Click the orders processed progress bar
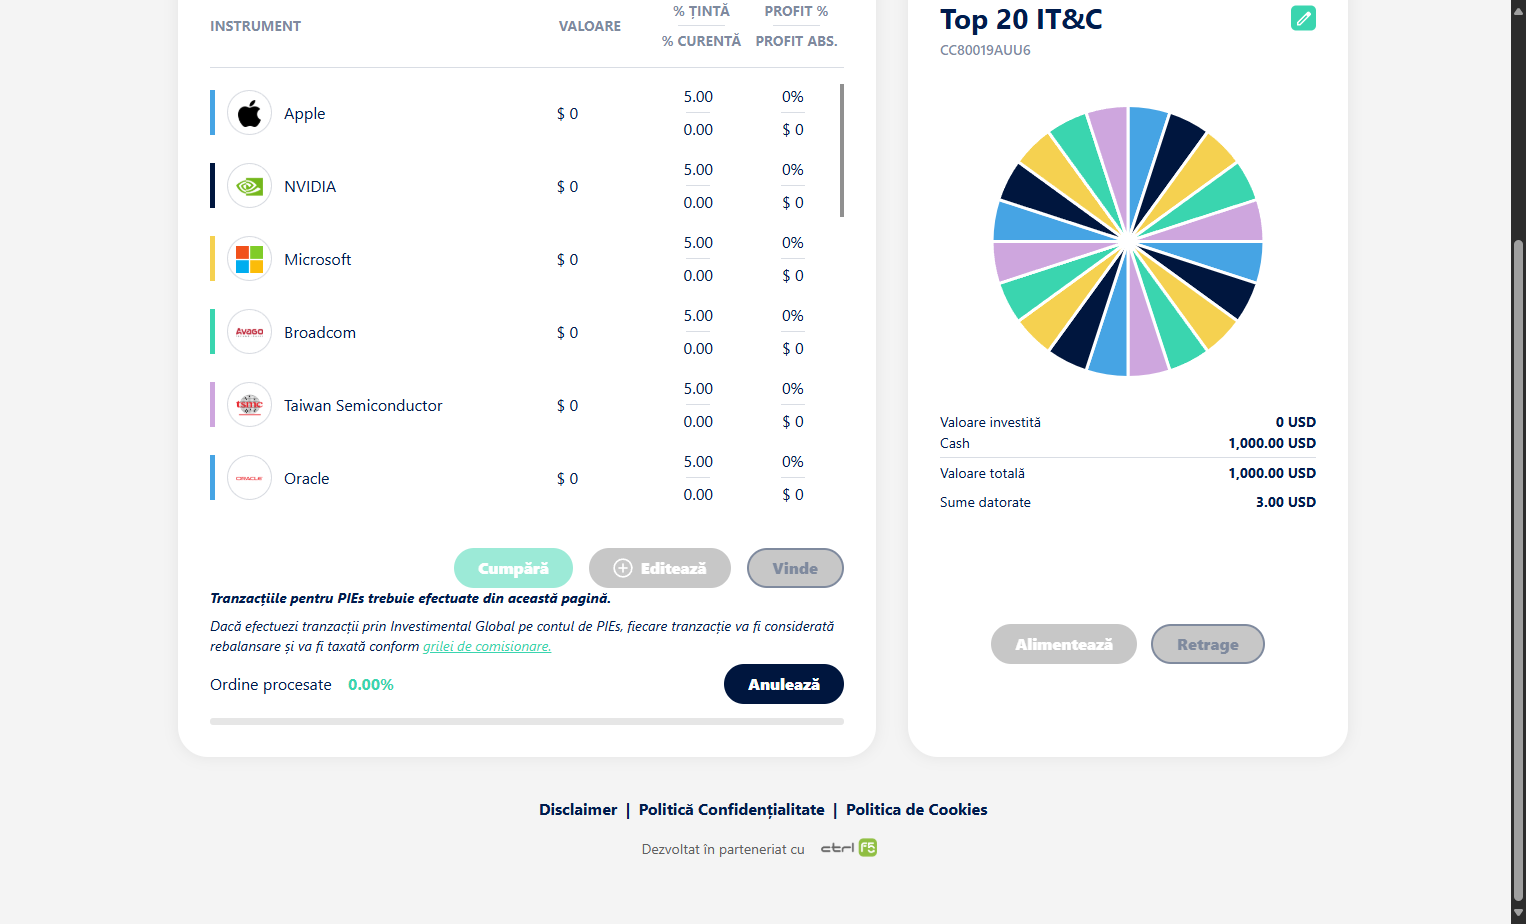This screenshot has height=924, width=1526. (x=527, y=721)
